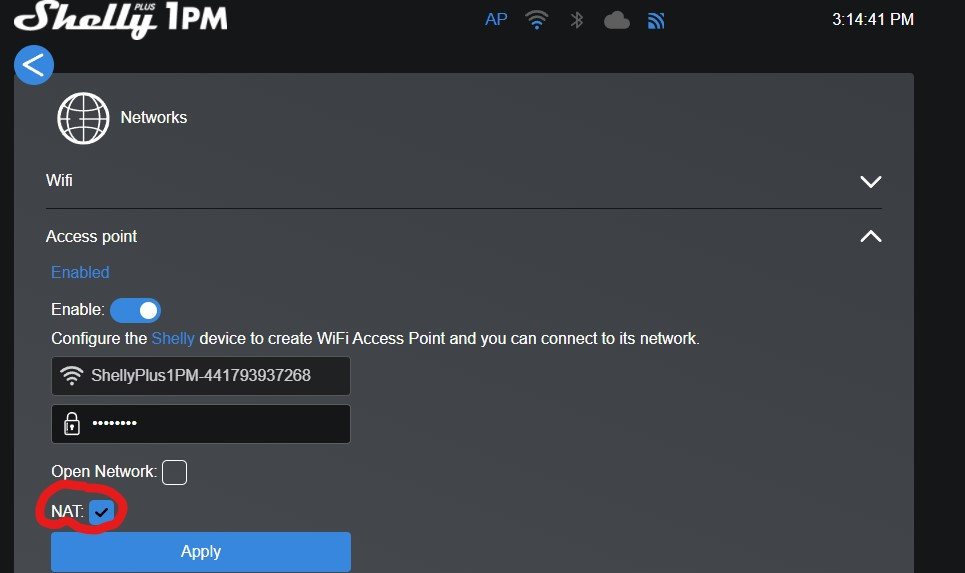Click the access point password field

coord(215,423)
